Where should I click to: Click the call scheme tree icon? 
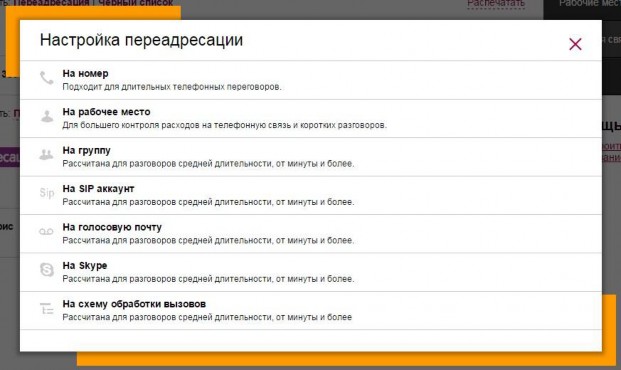coord(46,308)
